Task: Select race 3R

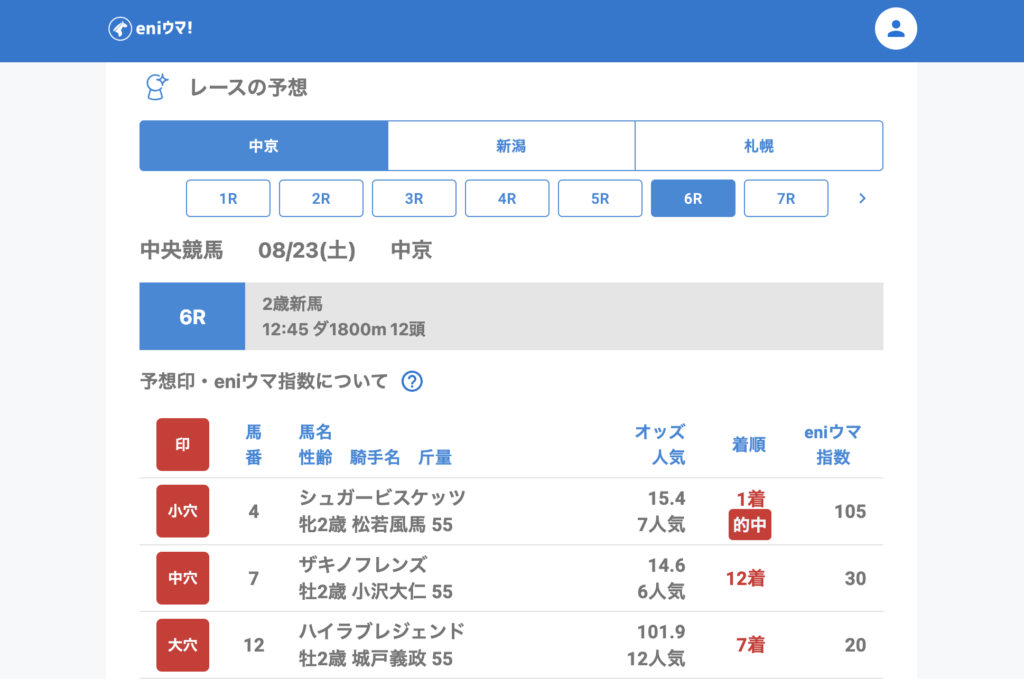Action: (414, 198)
